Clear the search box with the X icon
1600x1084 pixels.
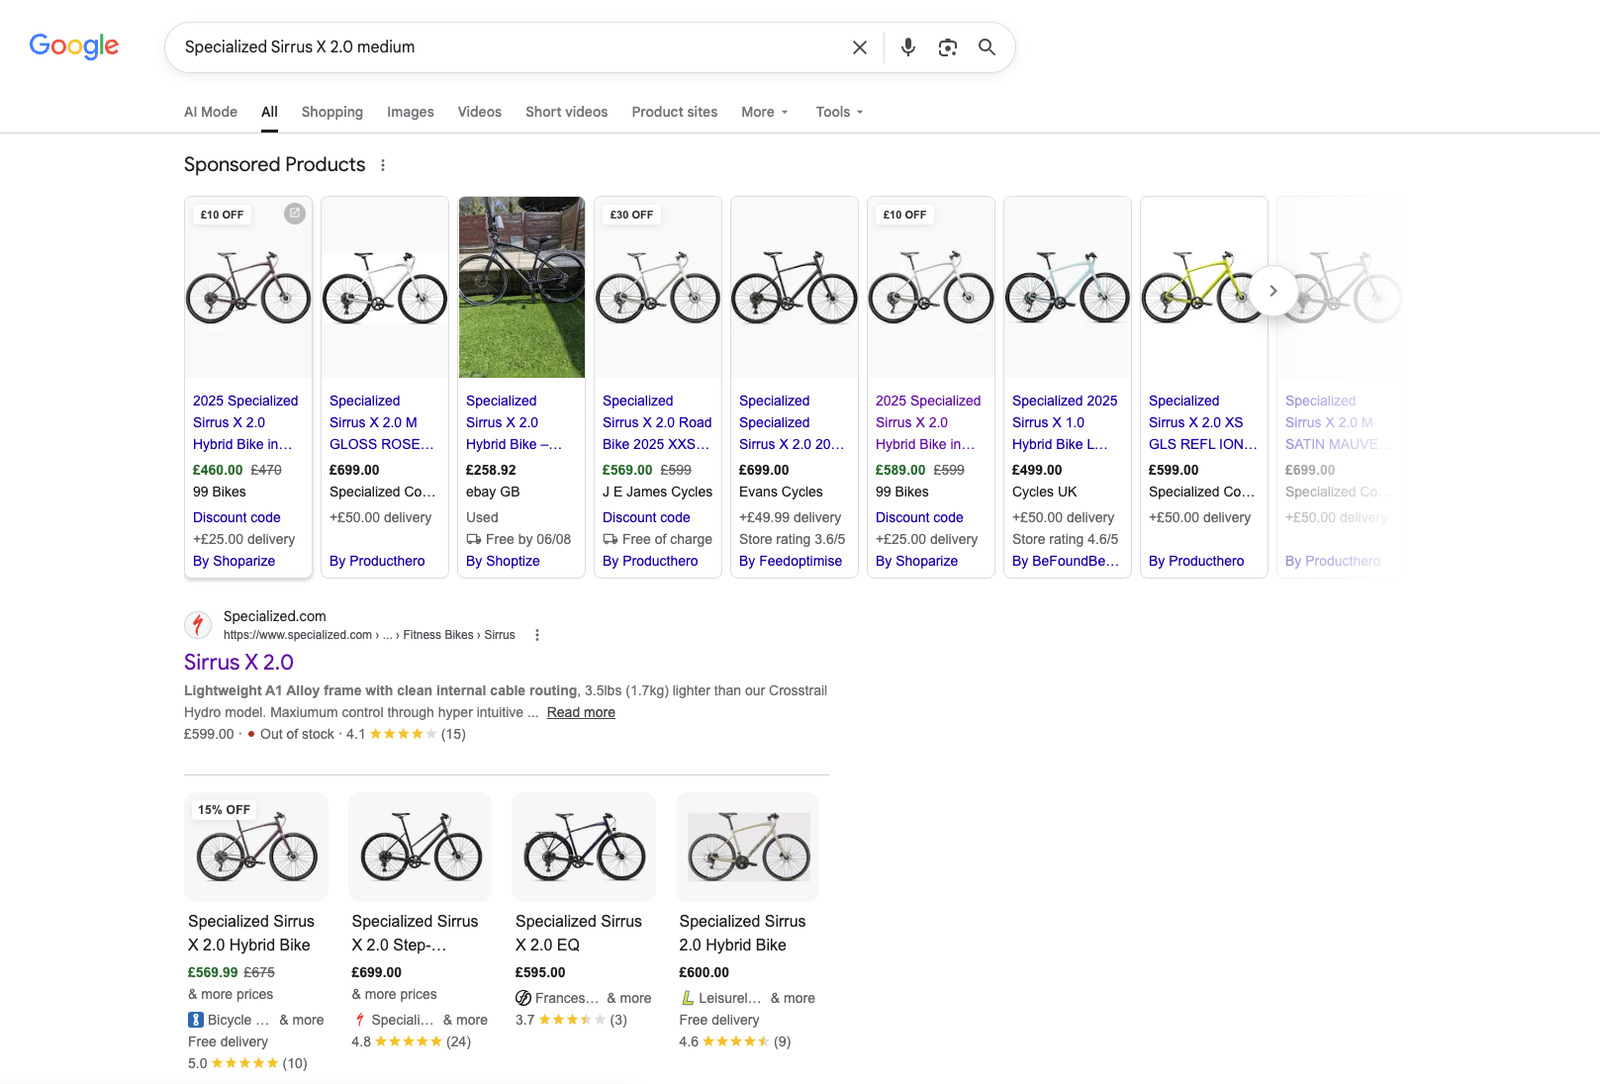[x=859, y=47]
